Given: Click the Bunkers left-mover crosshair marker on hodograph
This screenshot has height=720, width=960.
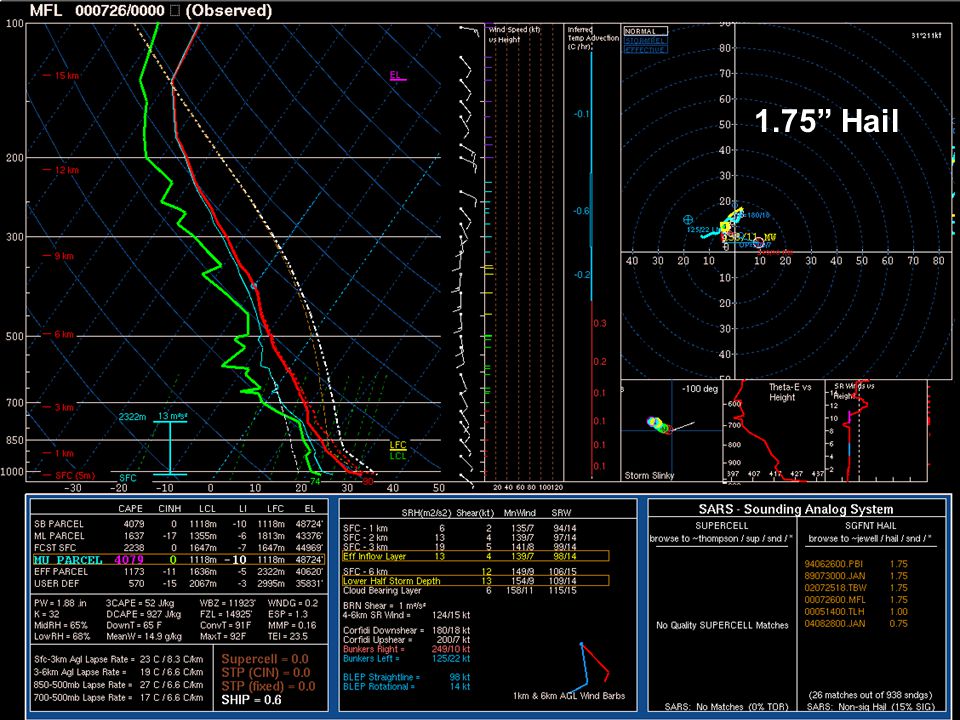Looking at the screenshot, I should tap(688, 219).
